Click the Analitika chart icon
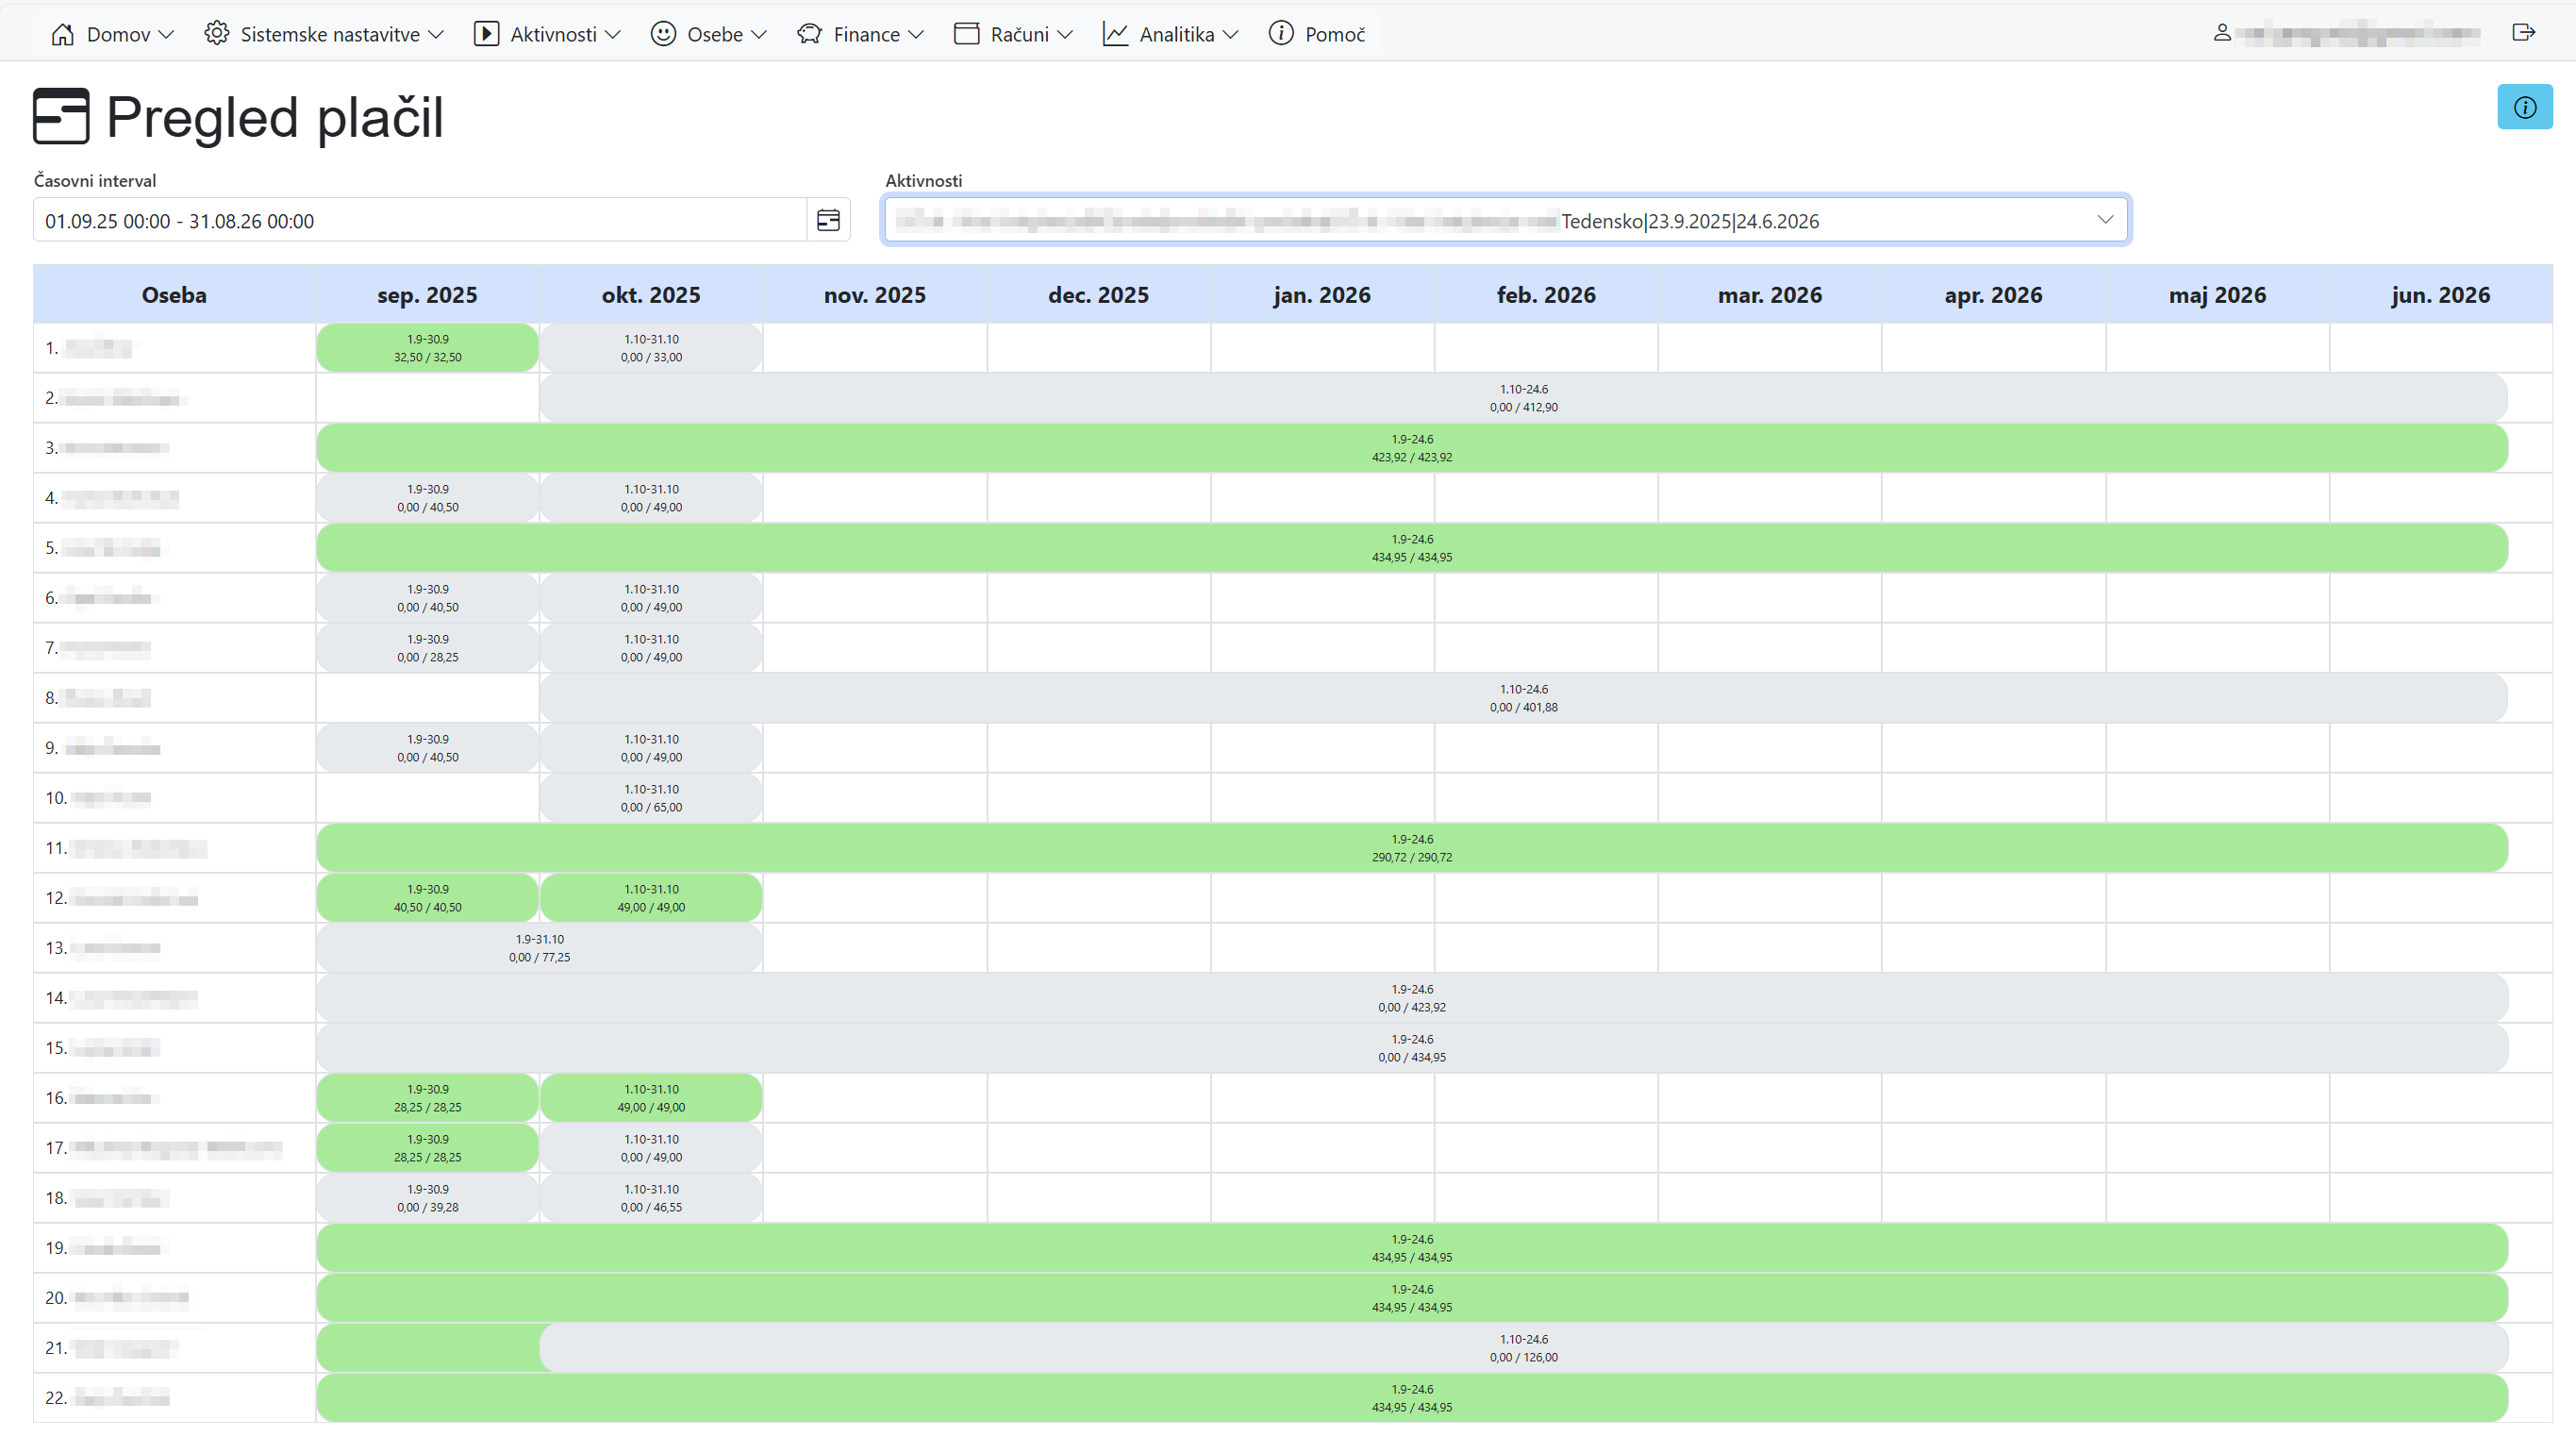Screen dimensions: 2576x1436 (1115, 34)
